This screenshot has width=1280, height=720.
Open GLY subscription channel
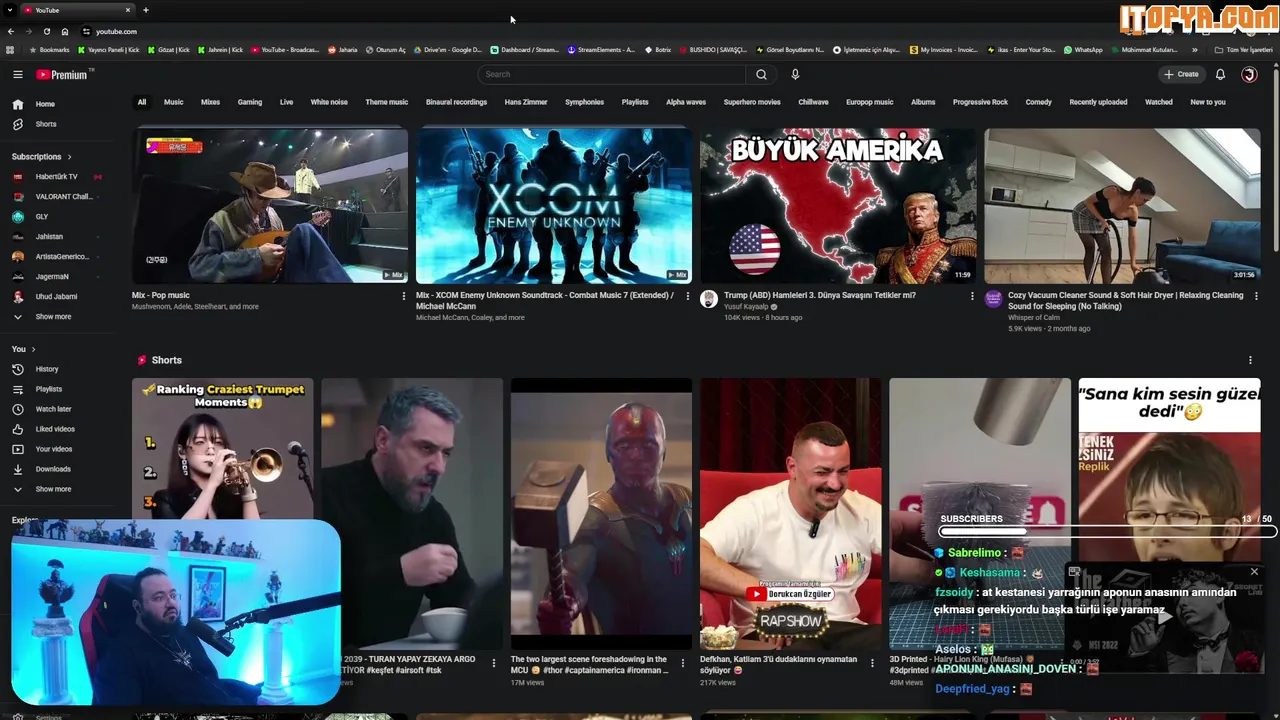42,217
